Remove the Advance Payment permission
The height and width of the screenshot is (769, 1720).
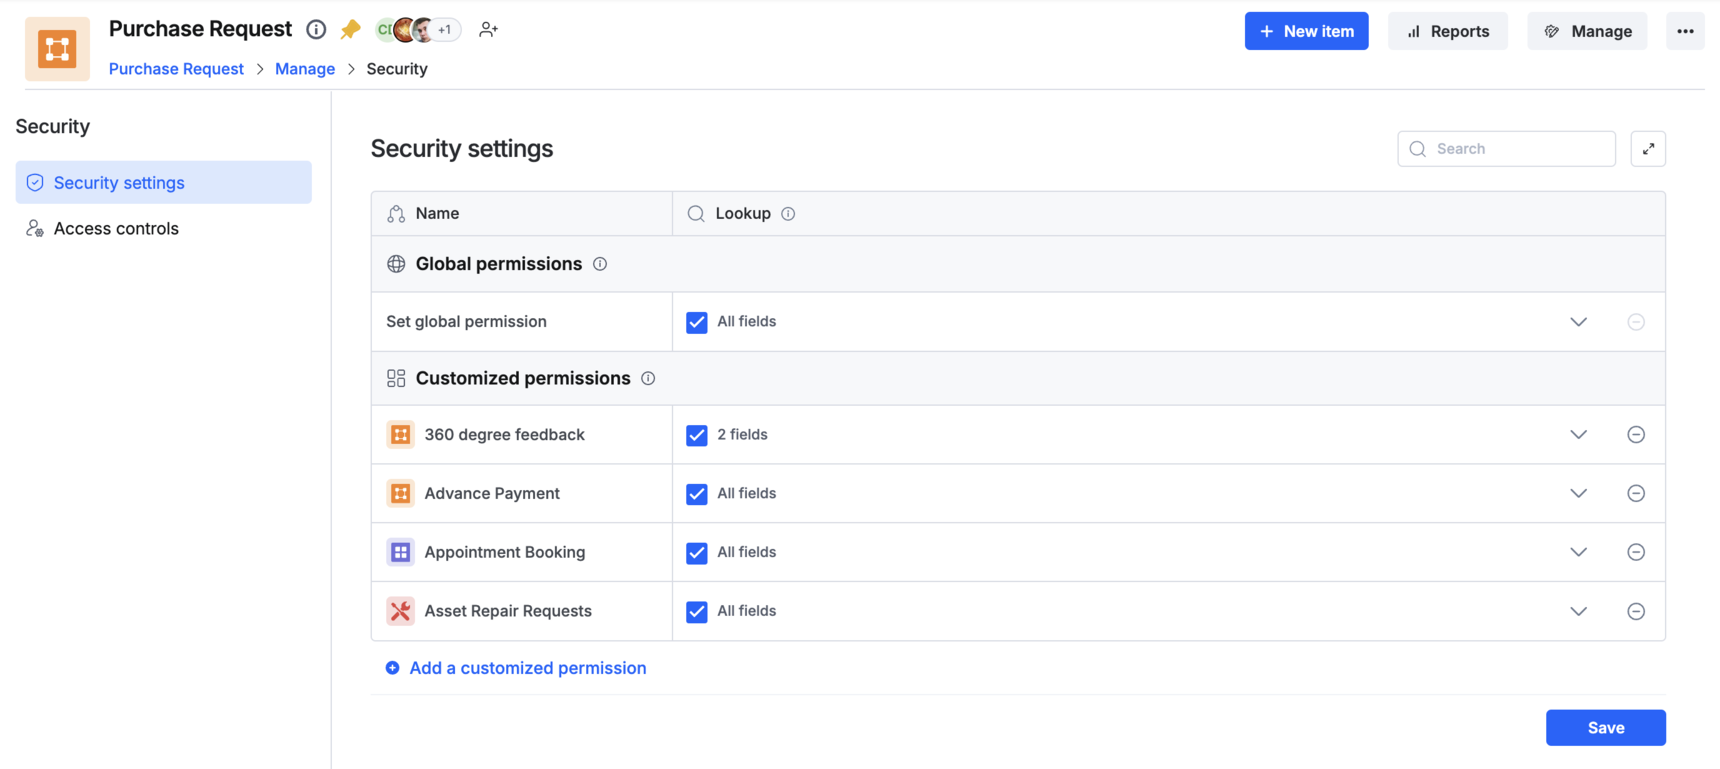tap(1636, 493)
